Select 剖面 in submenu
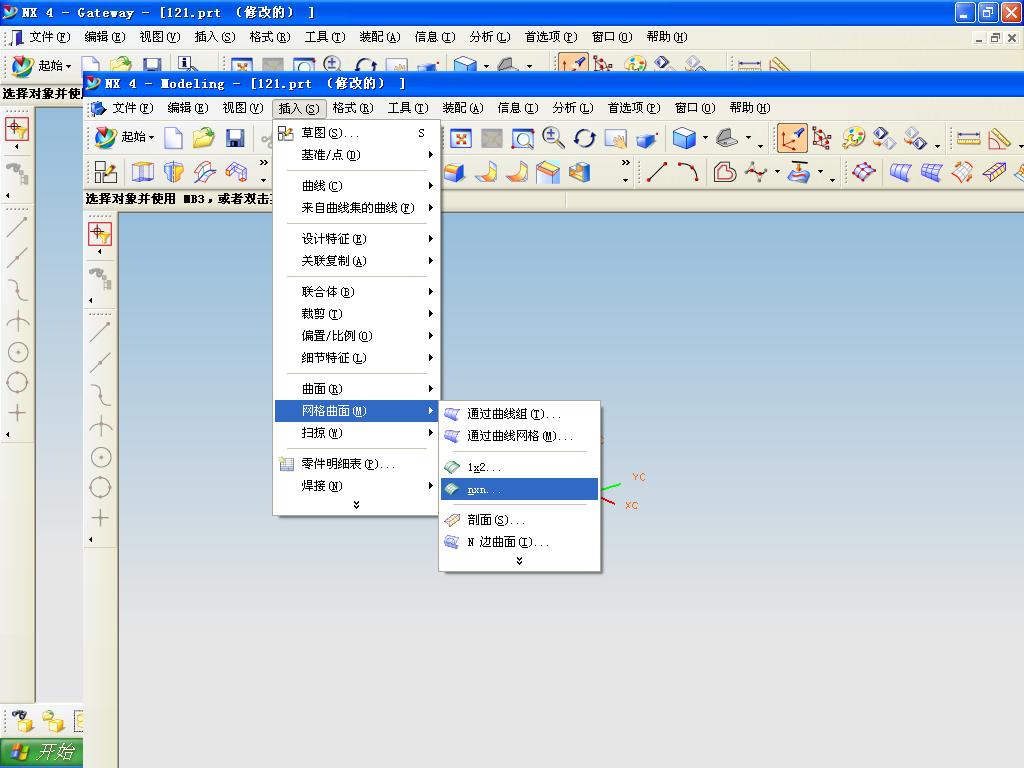1024x768 pixels. tap(520, 520)
